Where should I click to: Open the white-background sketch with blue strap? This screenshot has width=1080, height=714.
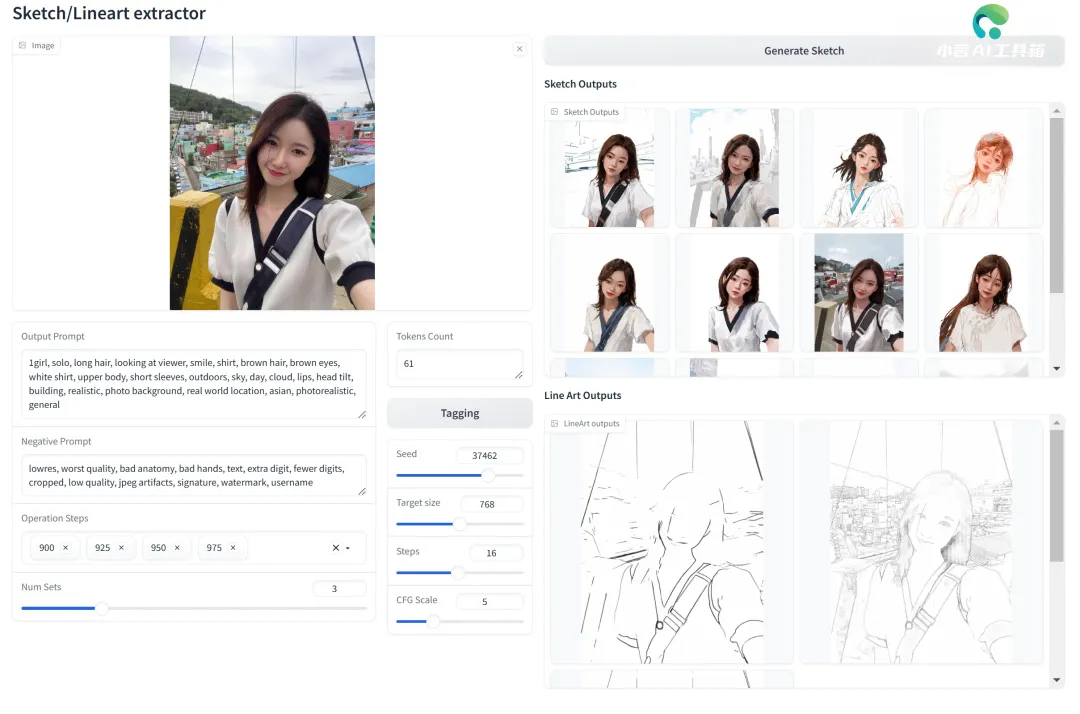click(610, 293)
